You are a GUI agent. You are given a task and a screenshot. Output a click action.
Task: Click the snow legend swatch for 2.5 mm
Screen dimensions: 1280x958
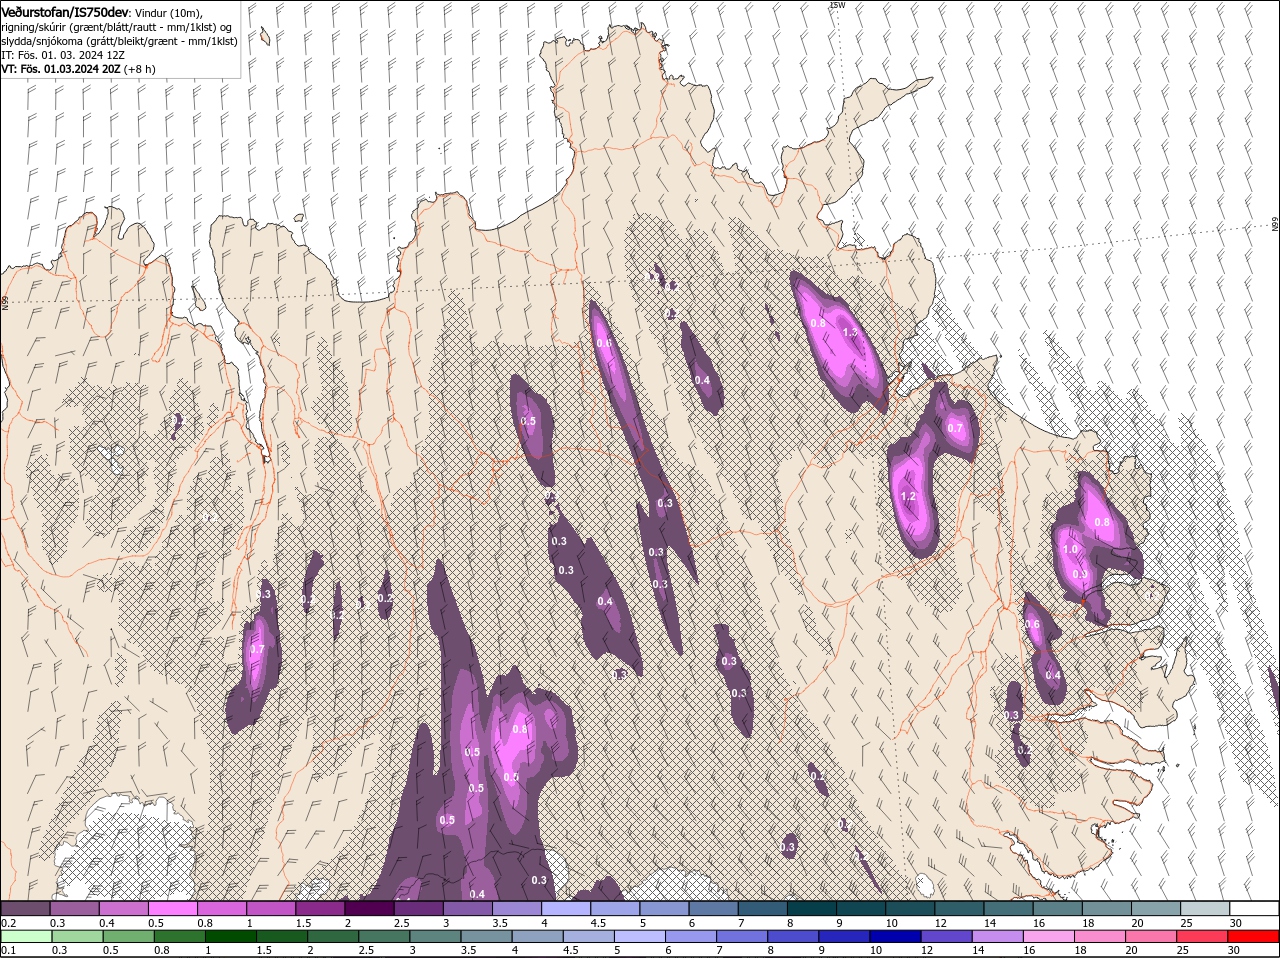pyautogui.click(x=418, y=908)
